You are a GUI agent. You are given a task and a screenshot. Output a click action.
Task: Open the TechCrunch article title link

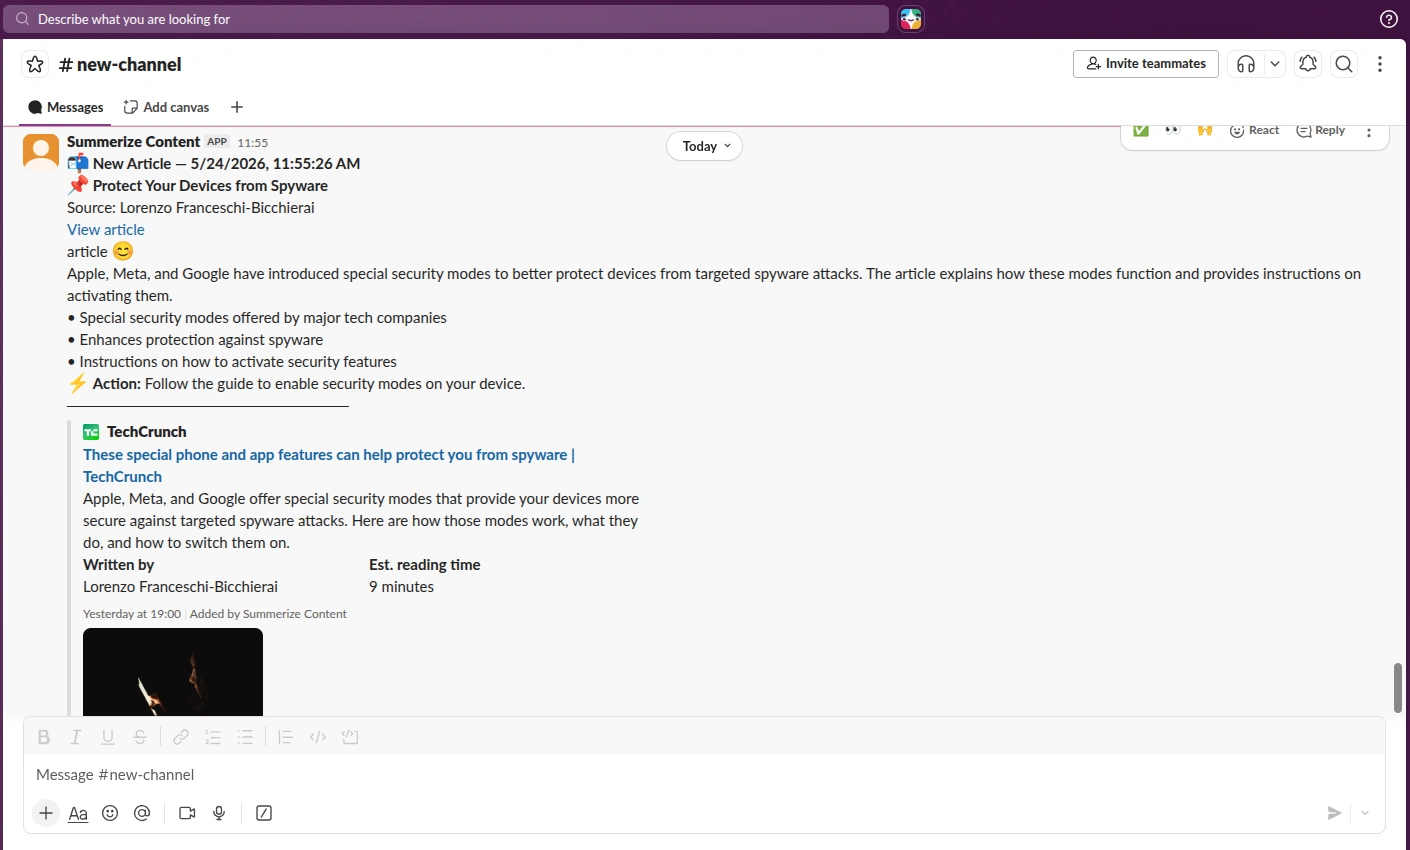click(329, 466)
